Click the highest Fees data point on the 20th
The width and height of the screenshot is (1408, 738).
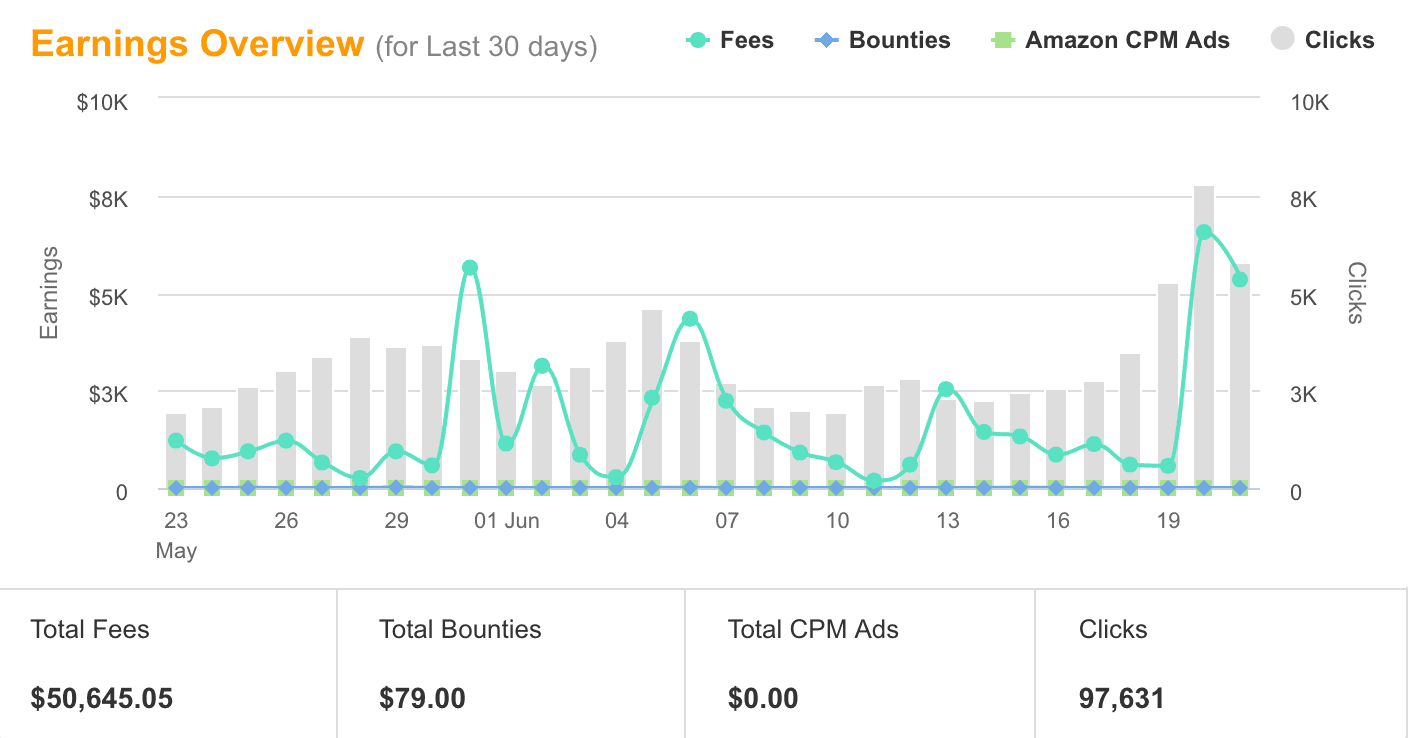click(x=1204, y=232)
